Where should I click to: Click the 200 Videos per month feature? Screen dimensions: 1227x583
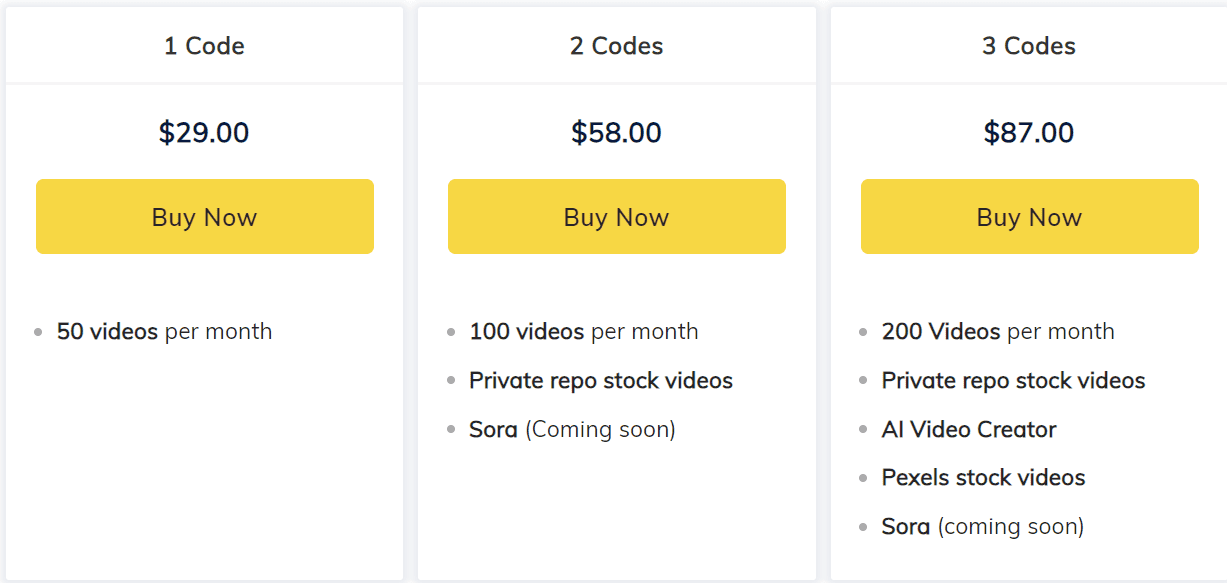click(x=998, y=331)
